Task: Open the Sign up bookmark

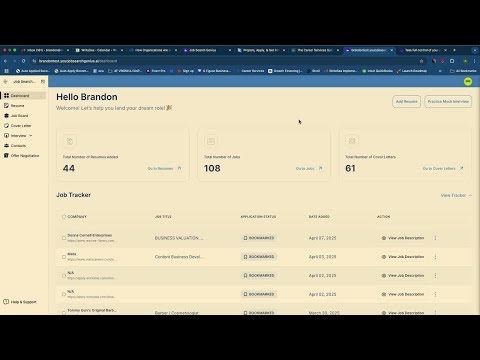Action: pos(186,71)
